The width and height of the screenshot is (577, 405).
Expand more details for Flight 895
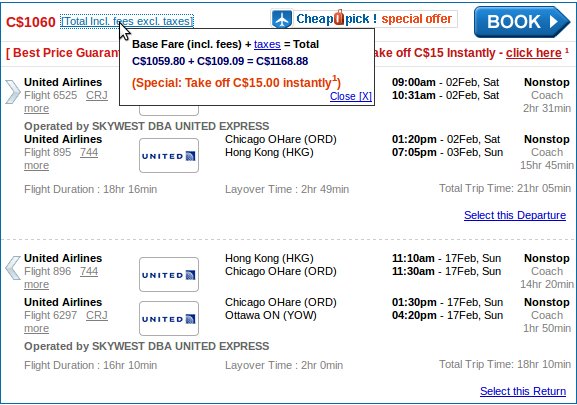(x=36, y=166)
